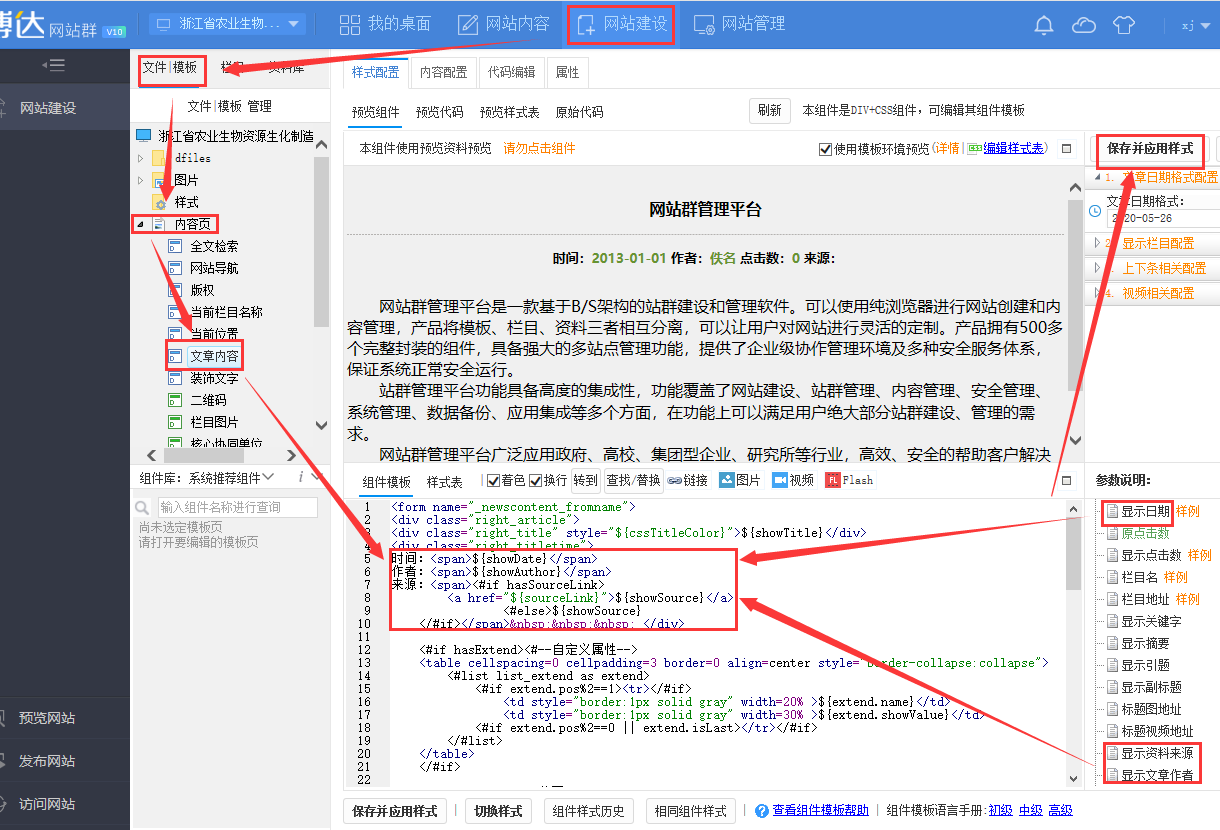
Task: Click the 显示关键字 parameter document icon
Action: click(1111, 621)
